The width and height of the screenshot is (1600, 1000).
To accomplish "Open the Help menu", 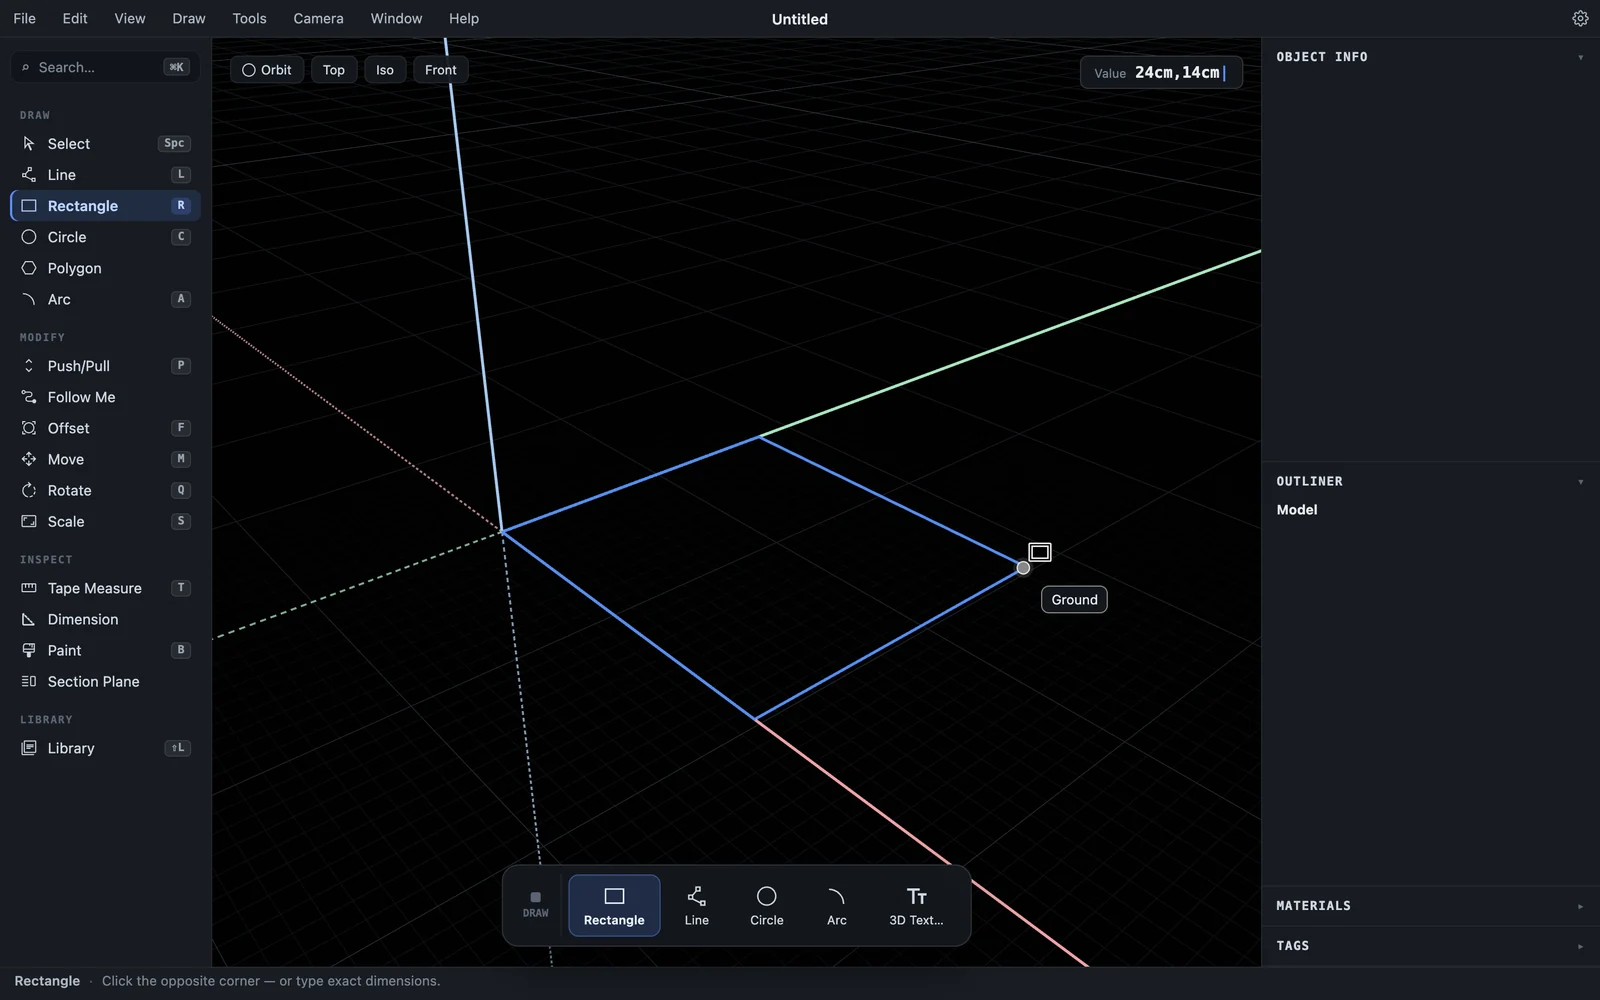I will click(464, 18).
